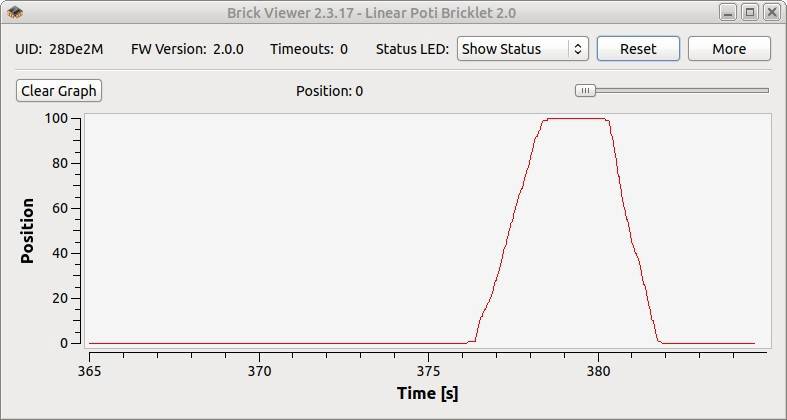
Task: Click the window title 'Linear Poti Bricklet 2.0'
Action: (430, 13)
